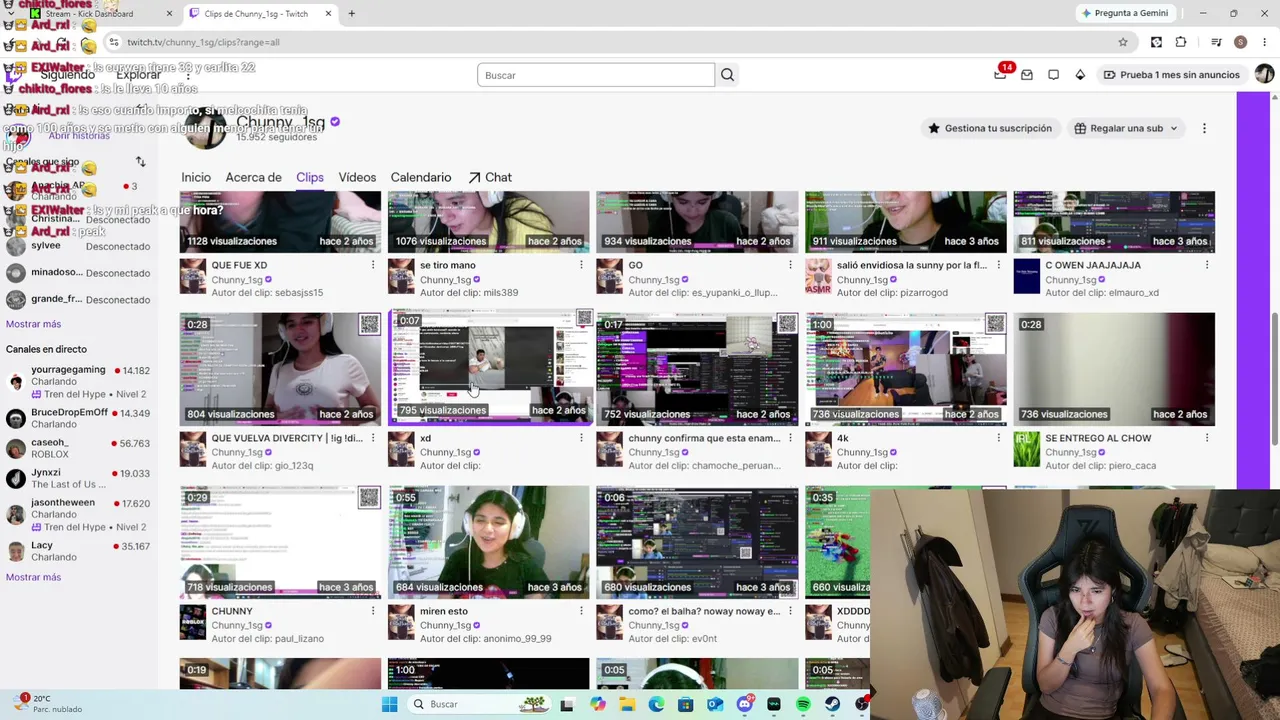Open the Twitch user avatar menu
Viewport: 1280px width, 720px height.
tap(1264, 75)
